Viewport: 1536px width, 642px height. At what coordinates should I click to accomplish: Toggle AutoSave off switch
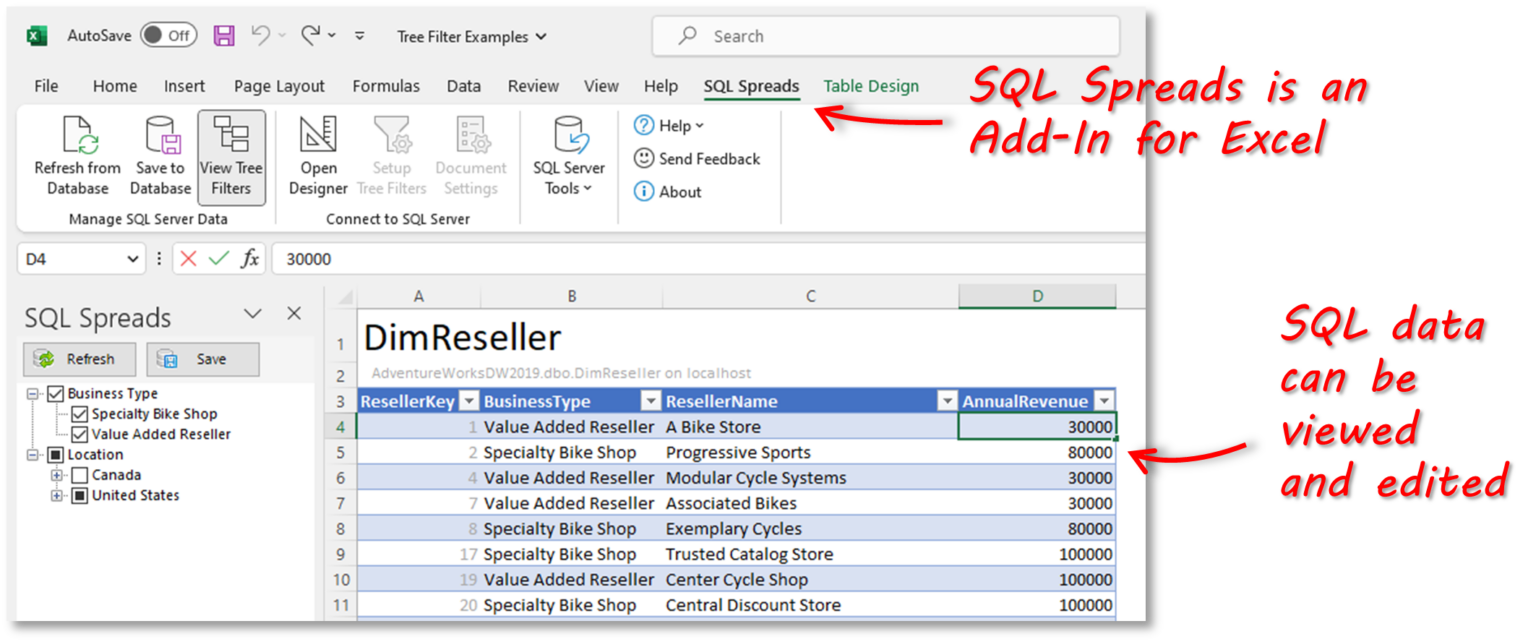[166, 35]
